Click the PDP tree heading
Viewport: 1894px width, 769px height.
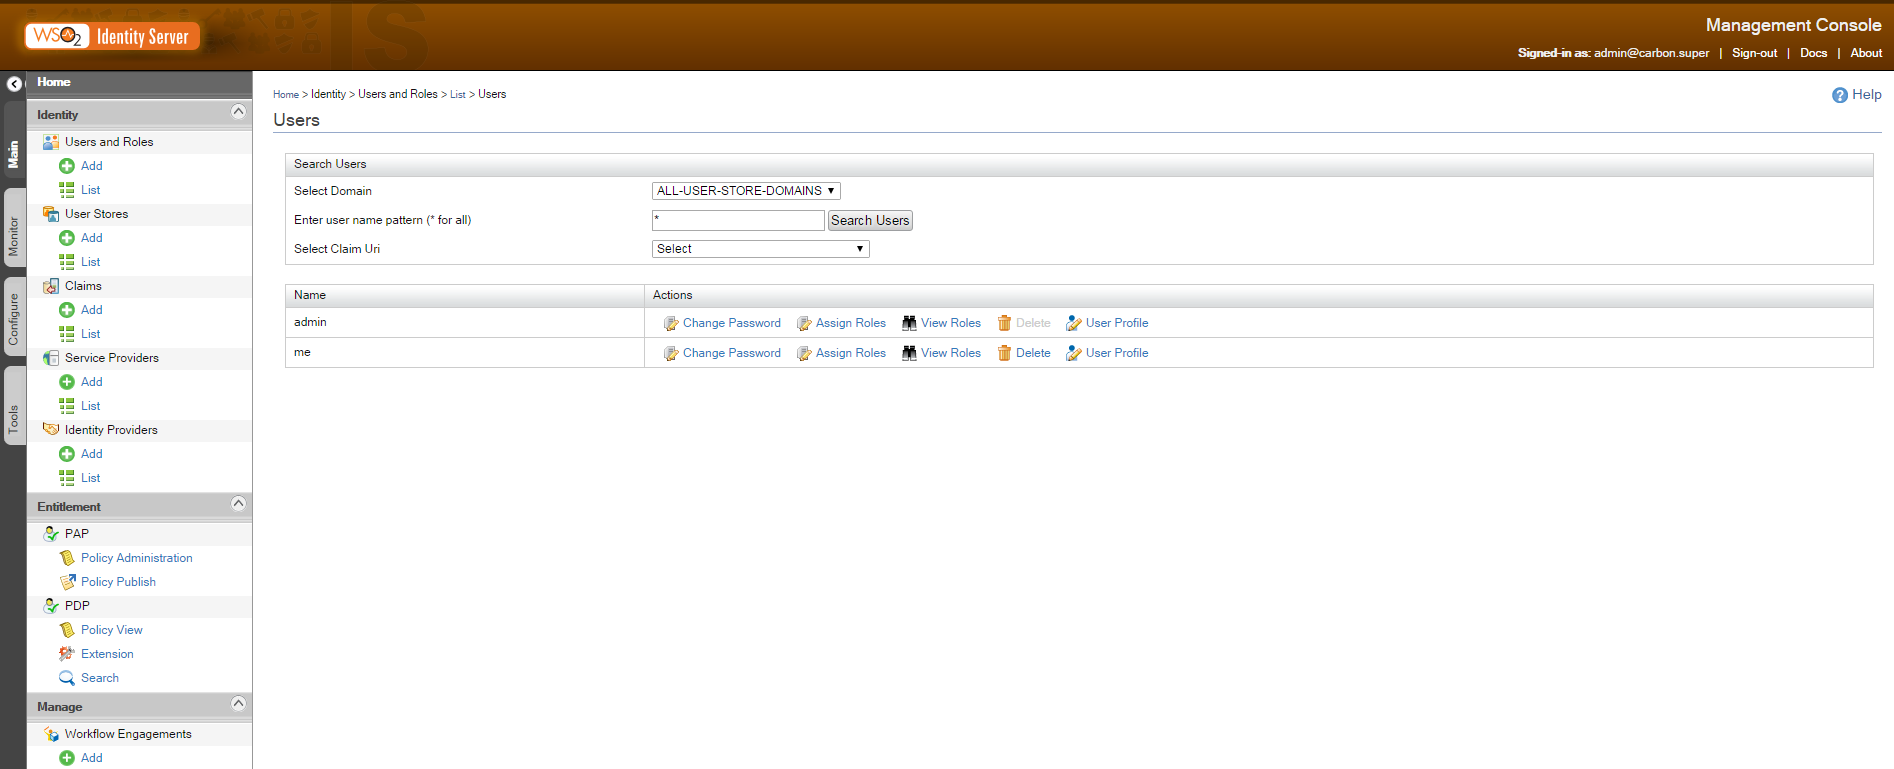(x=77, y=606)
